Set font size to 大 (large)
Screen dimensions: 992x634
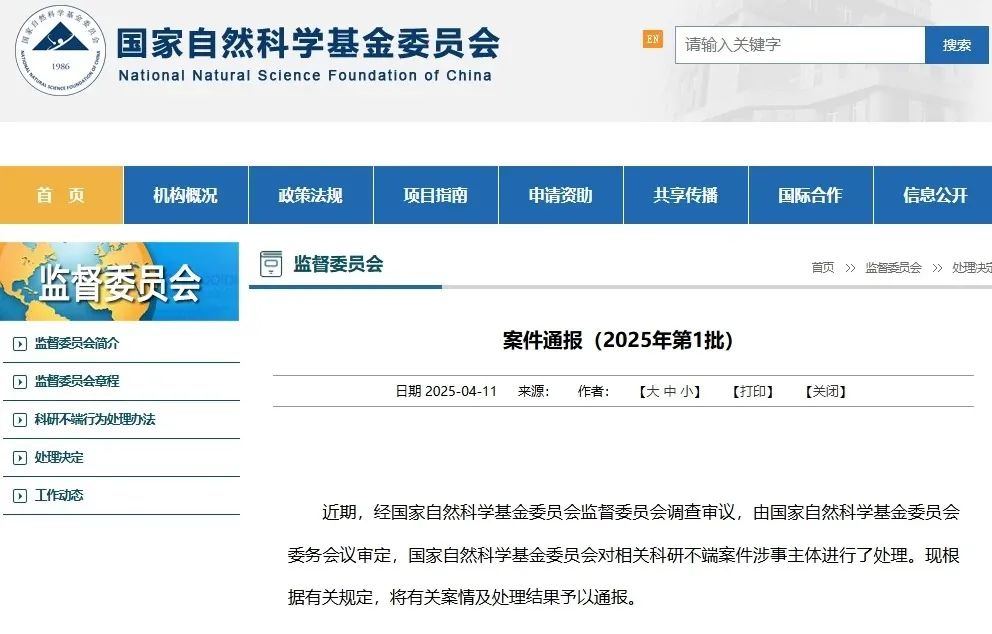click(x=652, y=392)
